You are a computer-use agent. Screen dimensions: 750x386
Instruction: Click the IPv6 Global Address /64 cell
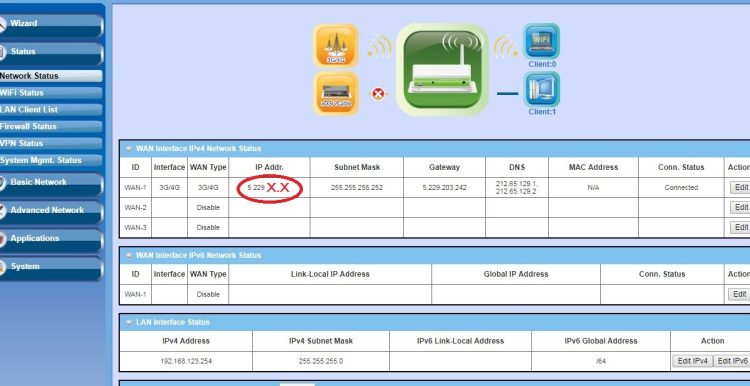coord(601,361)
